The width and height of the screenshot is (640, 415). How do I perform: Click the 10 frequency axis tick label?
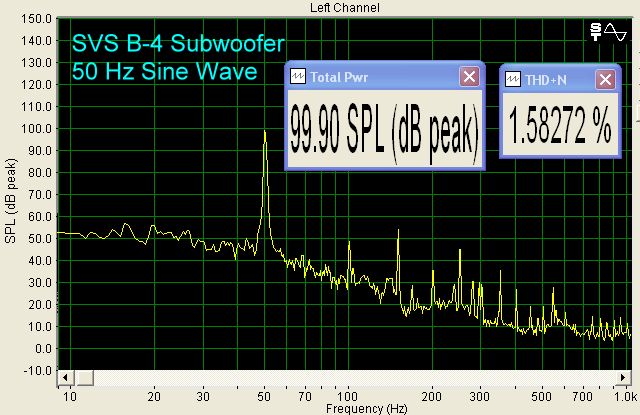[x=70, y=397]
